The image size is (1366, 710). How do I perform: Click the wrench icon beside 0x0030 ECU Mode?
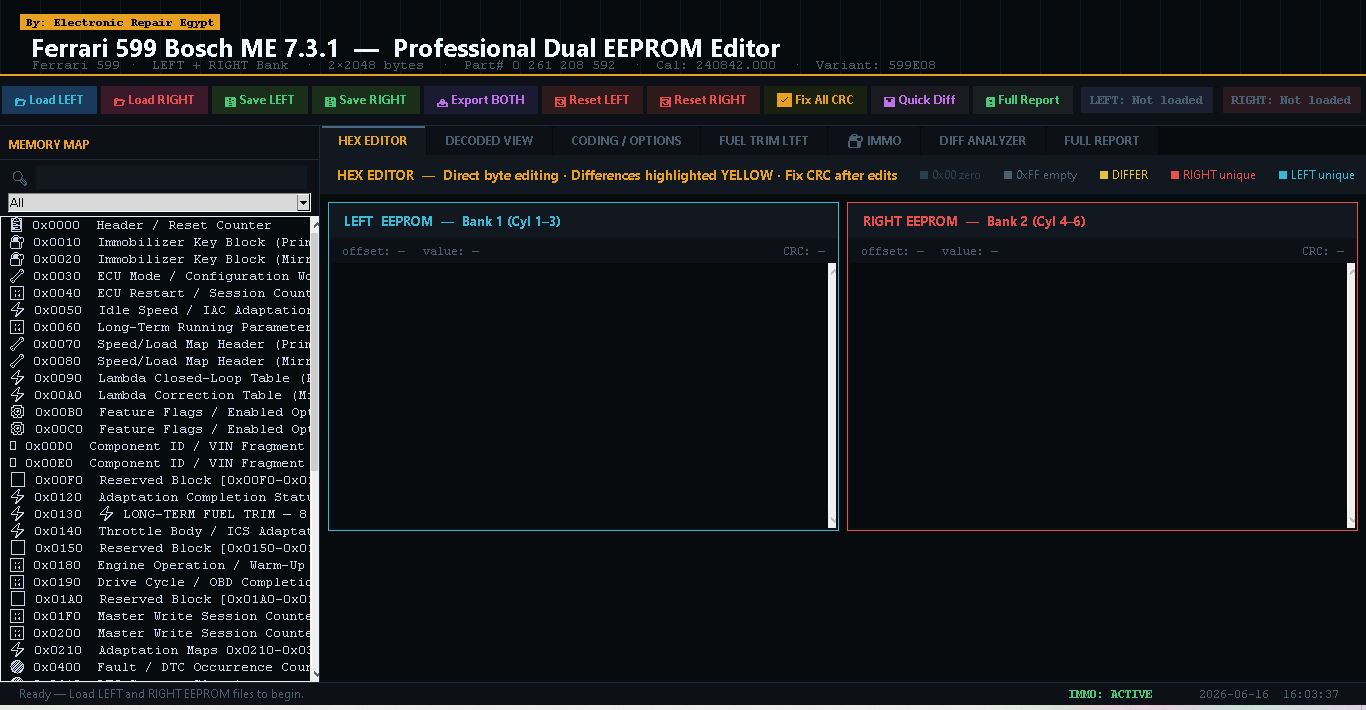[x=17, y=276]
